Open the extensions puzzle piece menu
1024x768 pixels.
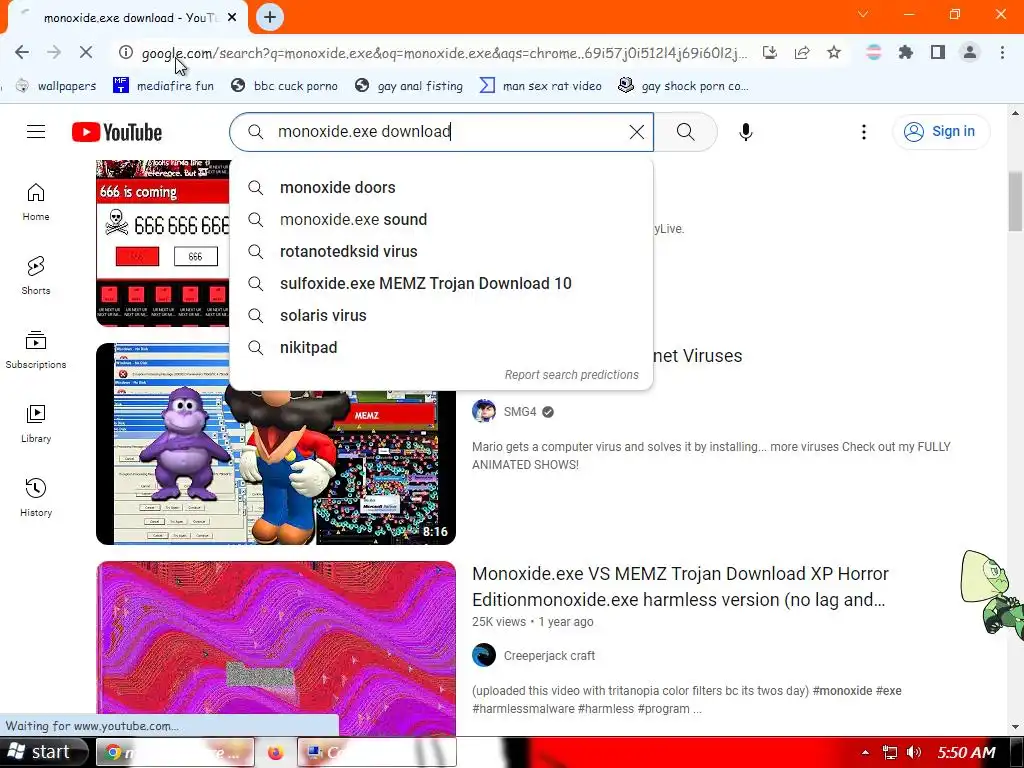pyautogui.click(x=906, y=52)
